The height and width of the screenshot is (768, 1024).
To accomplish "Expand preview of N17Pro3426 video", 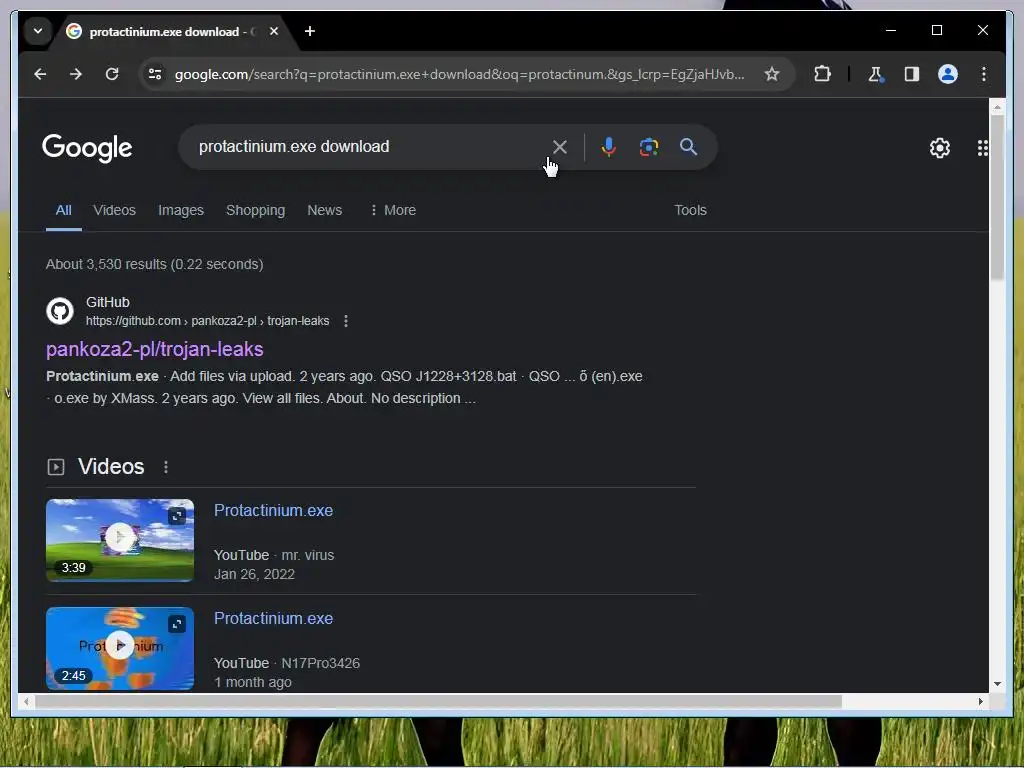I will [177, 624].
